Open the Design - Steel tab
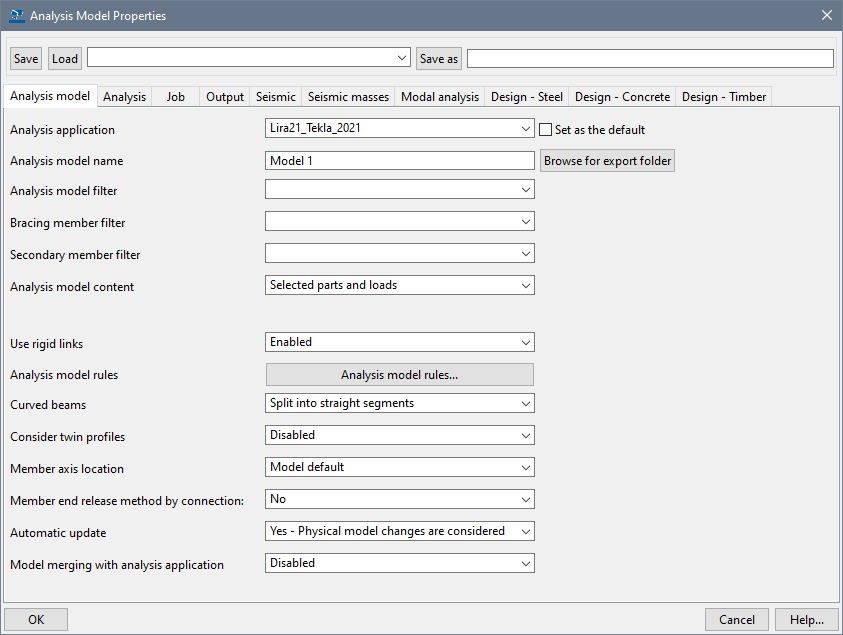The height and width of the screenshot is (635, 843). tap(526, 97)
